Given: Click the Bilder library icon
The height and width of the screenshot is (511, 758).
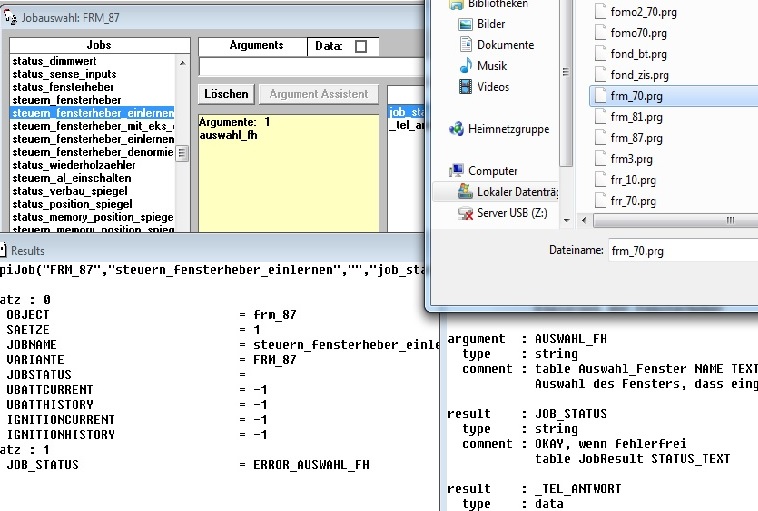Looking at the screenshot, I should pos(466,24).
